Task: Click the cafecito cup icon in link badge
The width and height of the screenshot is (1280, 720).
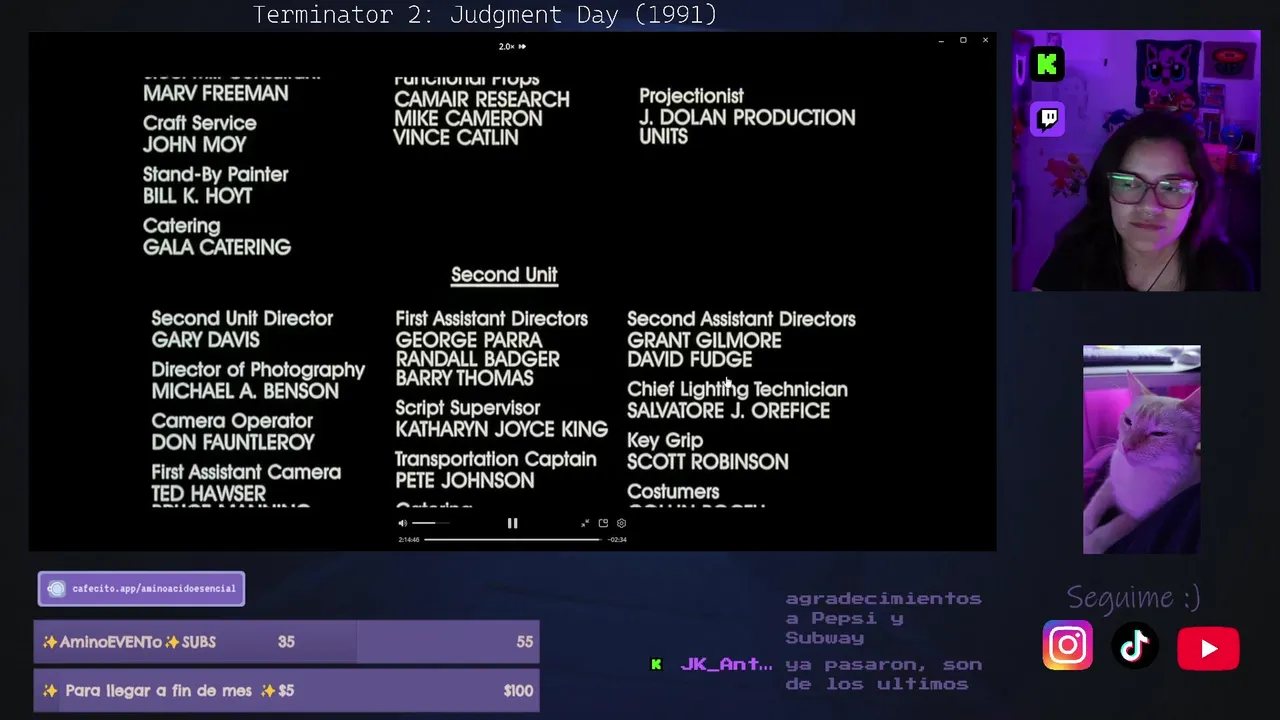Action: [57, 589]
